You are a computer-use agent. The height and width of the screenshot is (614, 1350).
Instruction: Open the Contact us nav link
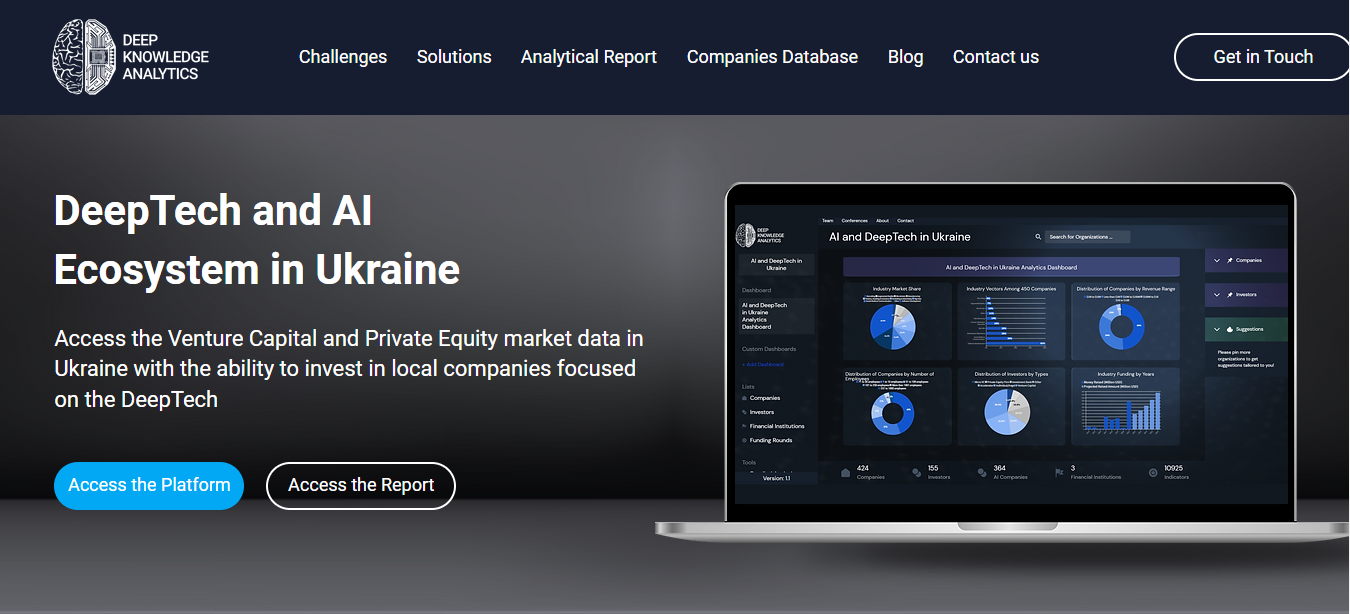pyautogui.click(x=996, y=57)
